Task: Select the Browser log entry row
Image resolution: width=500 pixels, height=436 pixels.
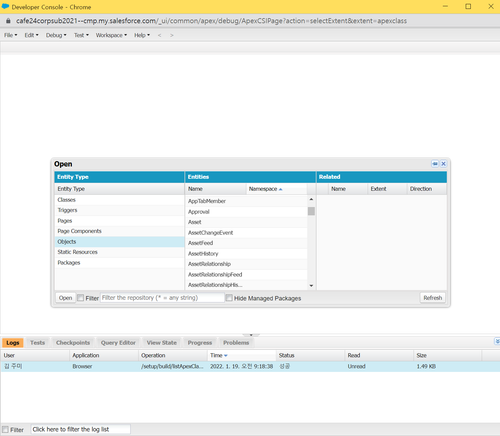Action: [250, 366]
